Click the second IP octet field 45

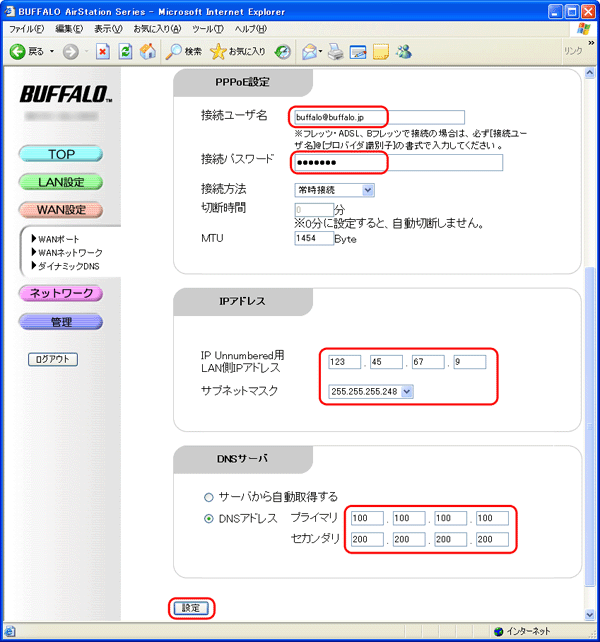[386, 362]
